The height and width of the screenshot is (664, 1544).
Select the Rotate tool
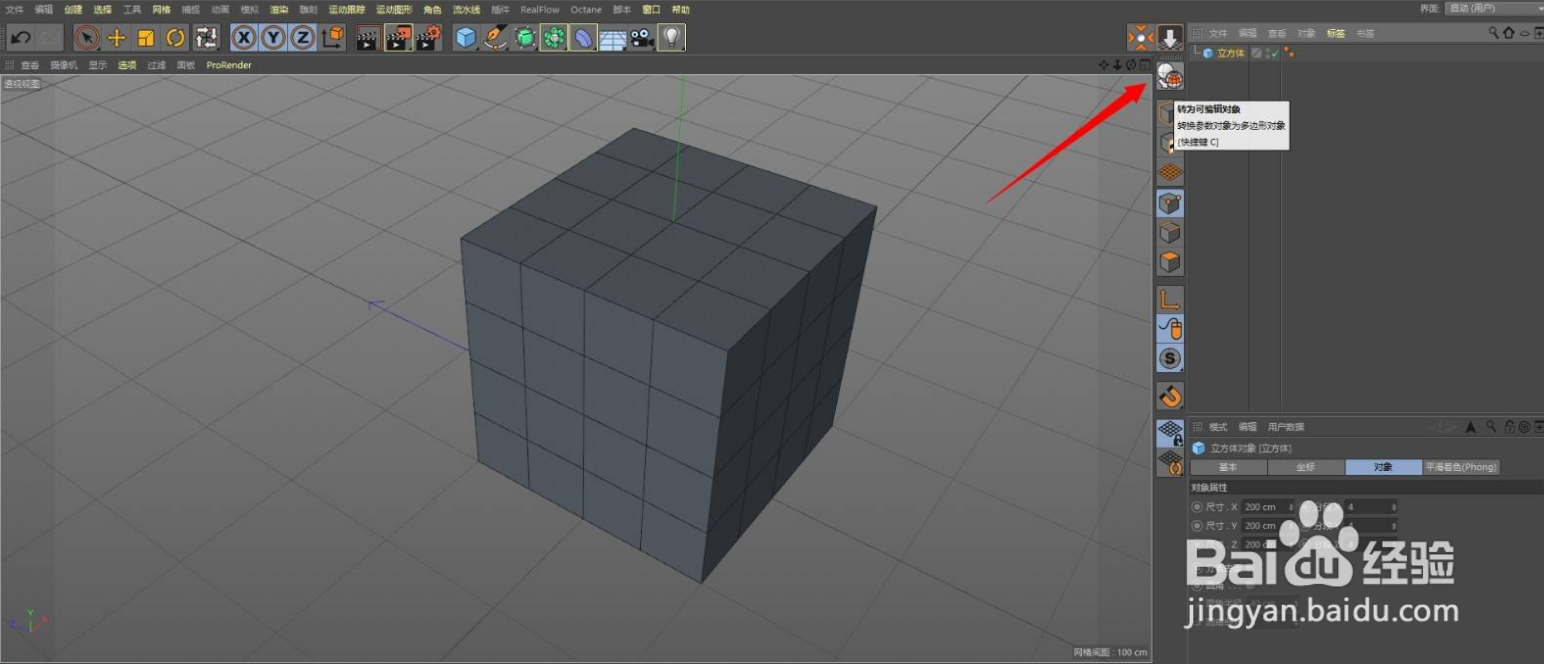click(176, 38)
